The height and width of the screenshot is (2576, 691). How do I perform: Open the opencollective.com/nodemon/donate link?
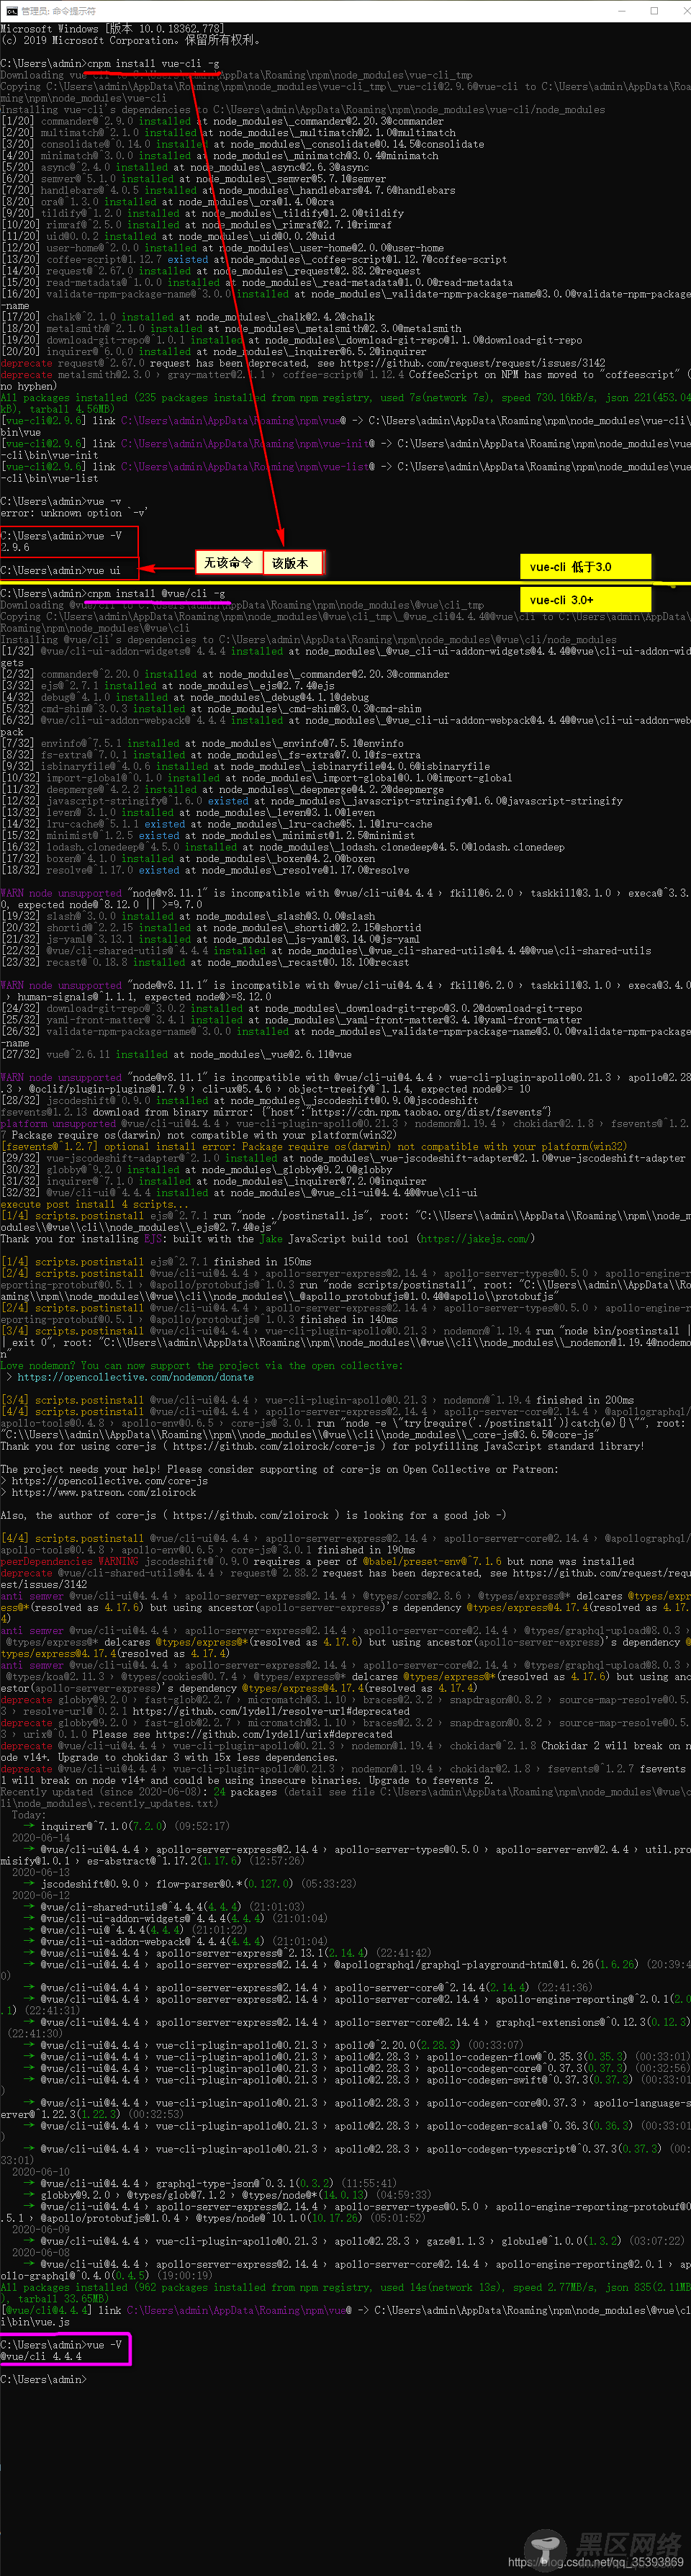pos(136,1377)
